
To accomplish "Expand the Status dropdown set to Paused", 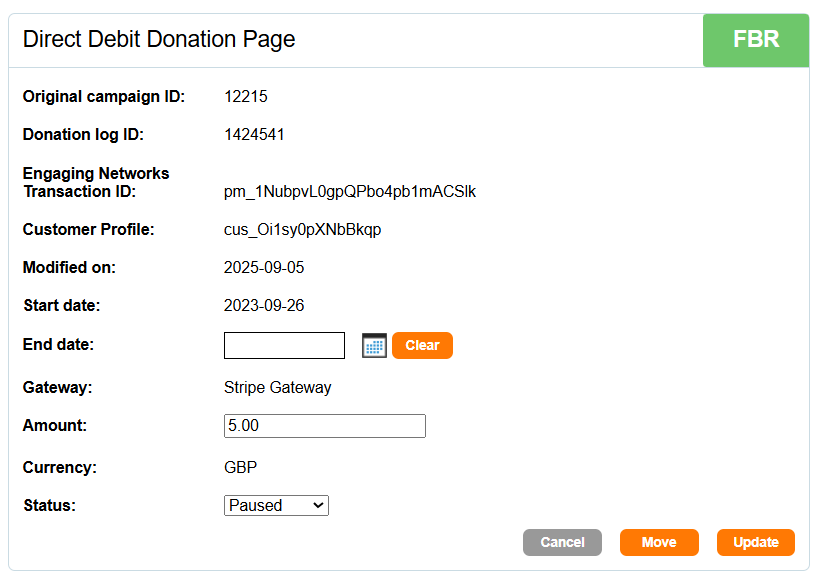I will pos(276,506).
